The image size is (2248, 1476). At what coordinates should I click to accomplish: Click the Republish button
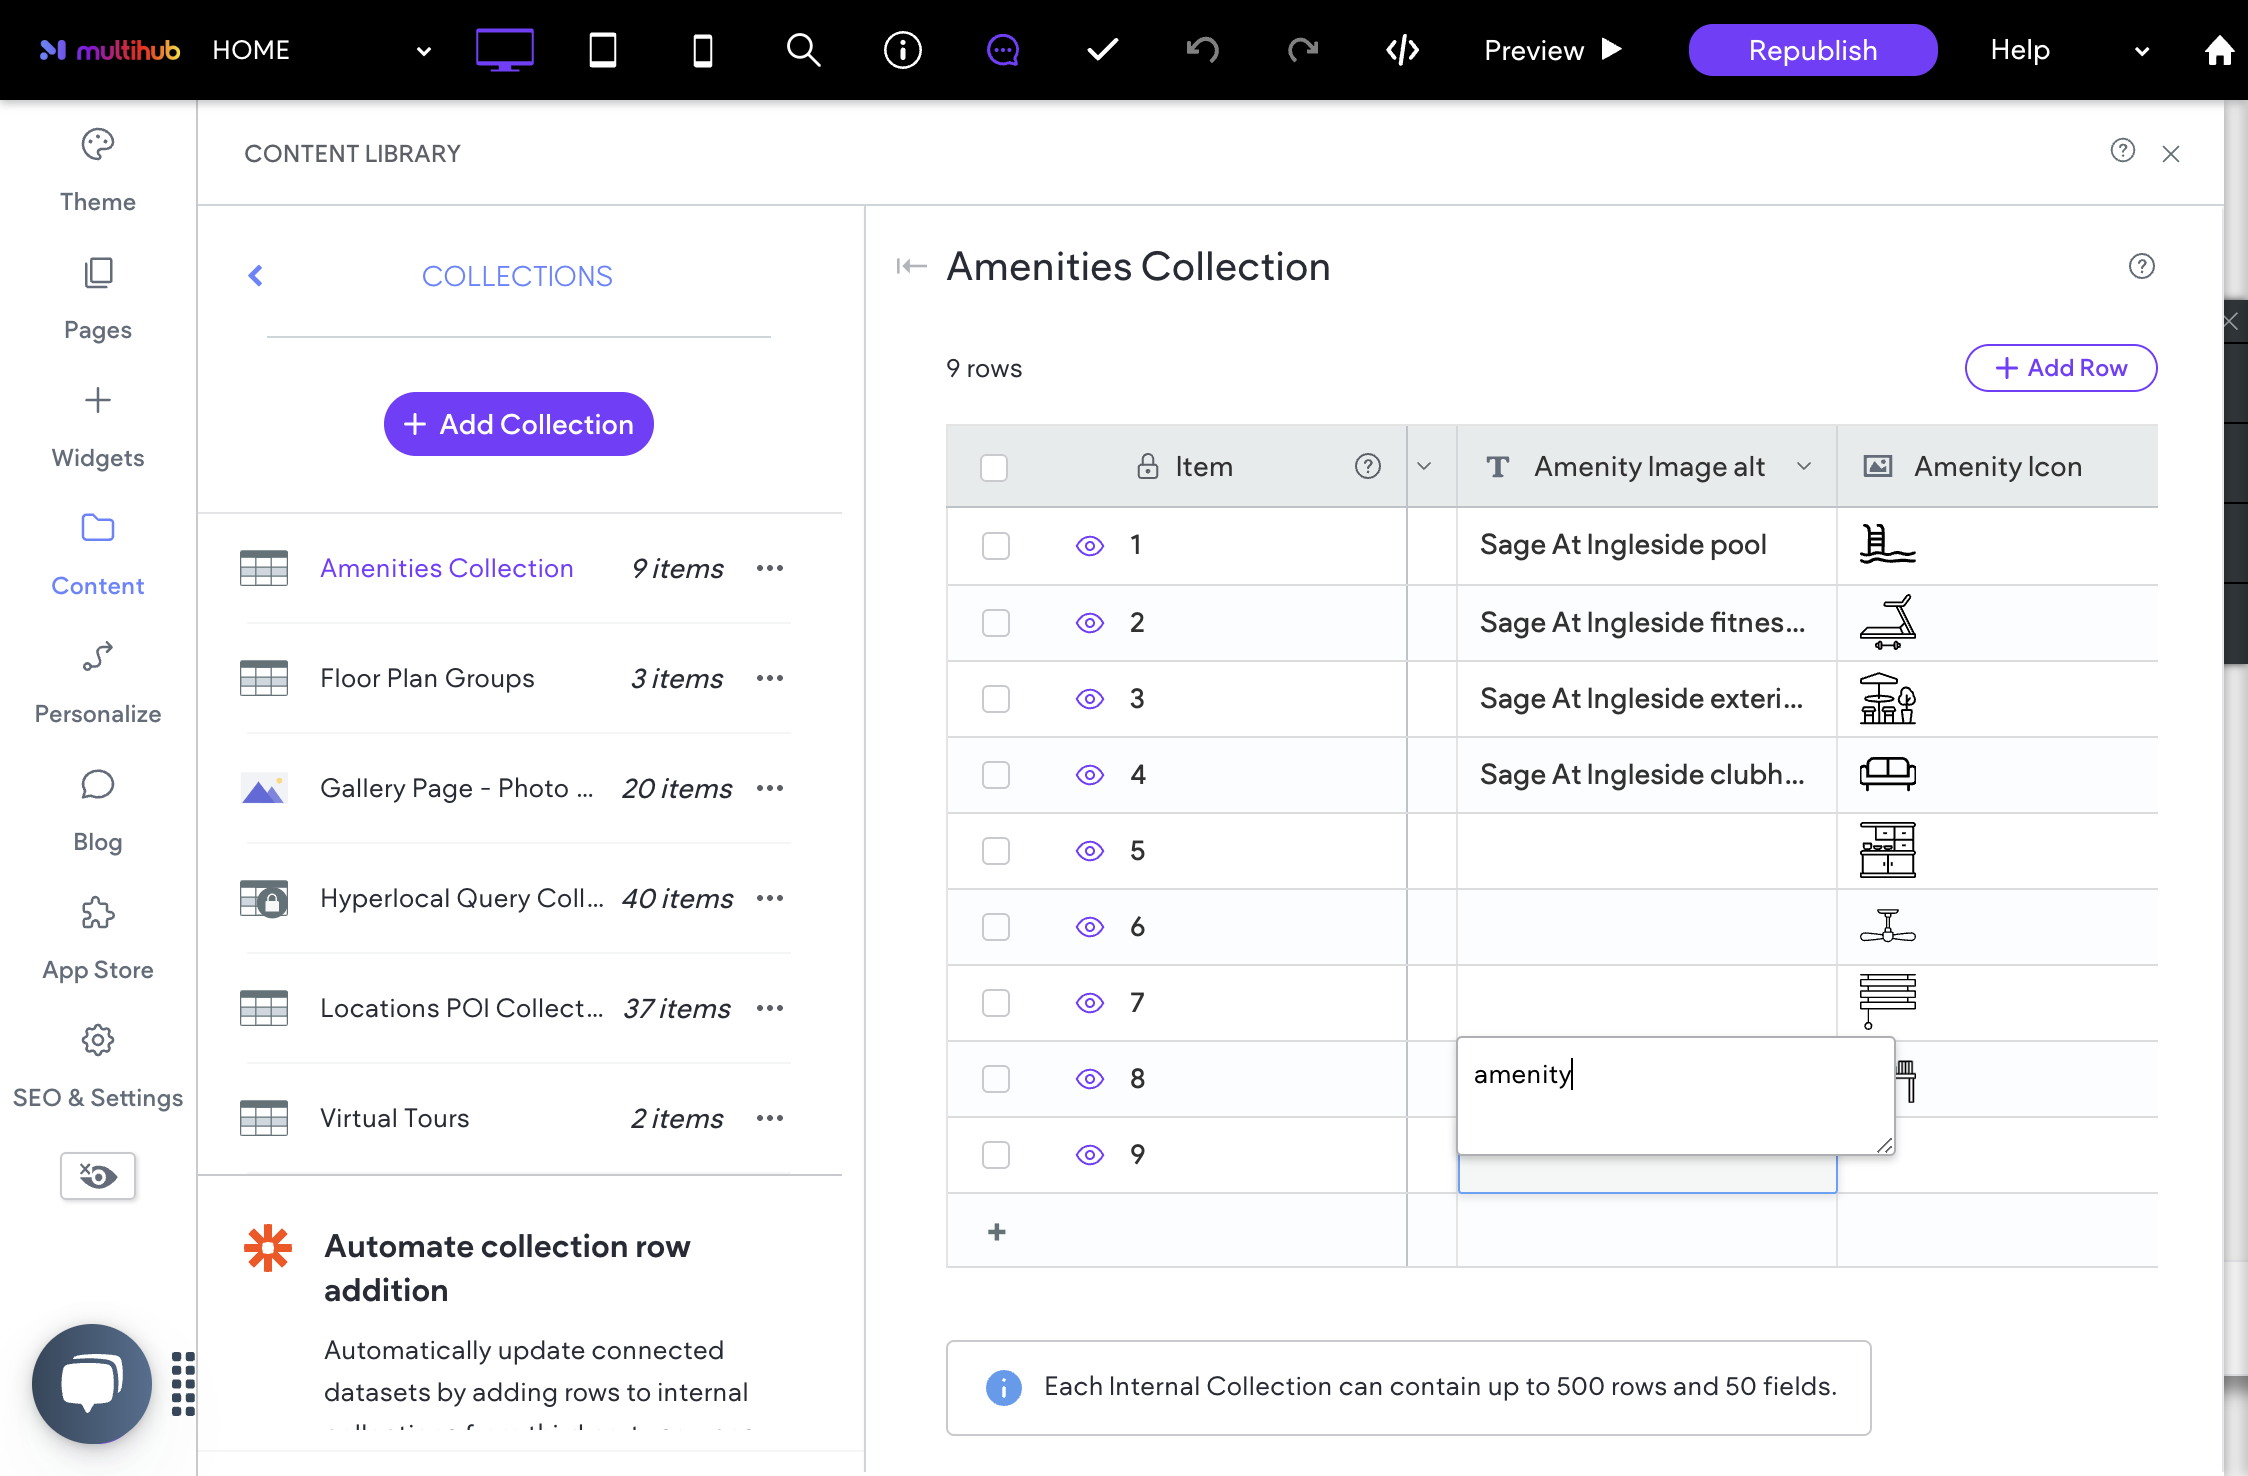[1812, 50]
